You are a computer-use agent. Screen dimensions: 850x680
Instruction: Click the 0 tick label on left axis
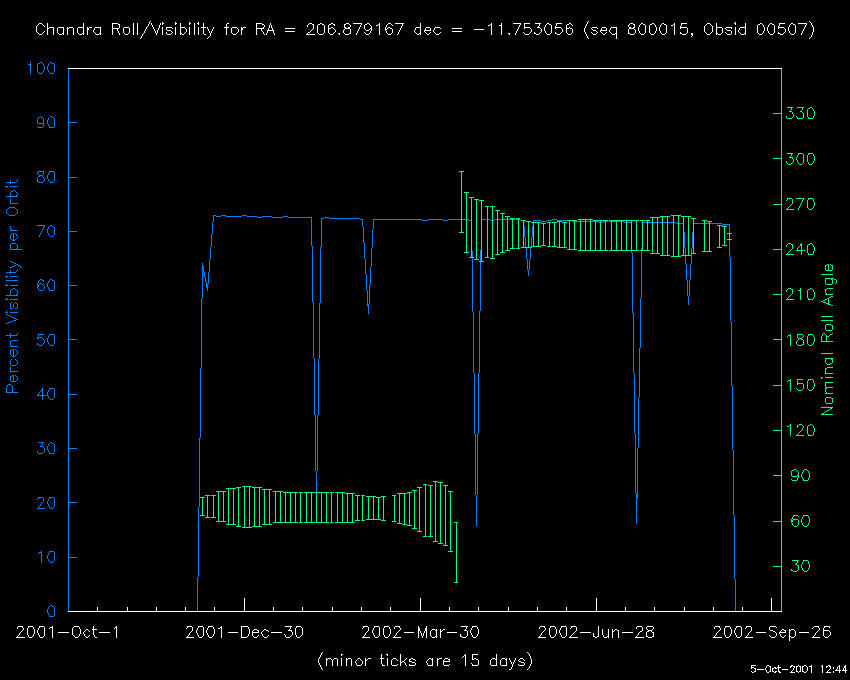[x=52, y=611]
